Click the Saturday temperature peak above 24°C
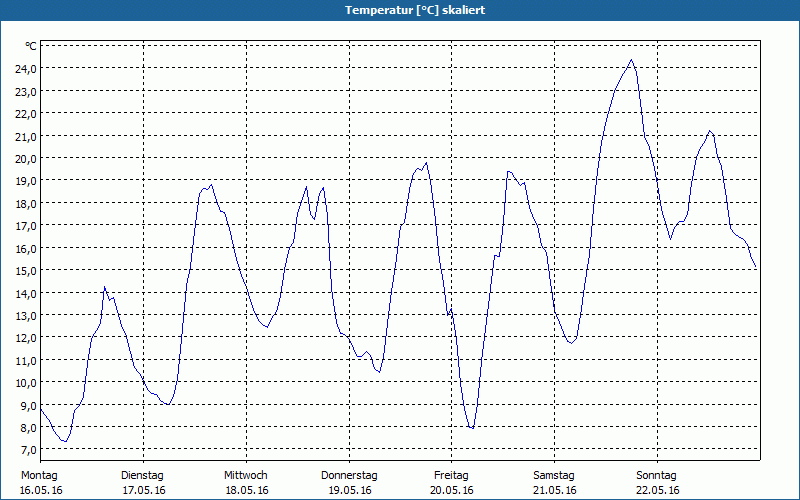 point(632,60)
